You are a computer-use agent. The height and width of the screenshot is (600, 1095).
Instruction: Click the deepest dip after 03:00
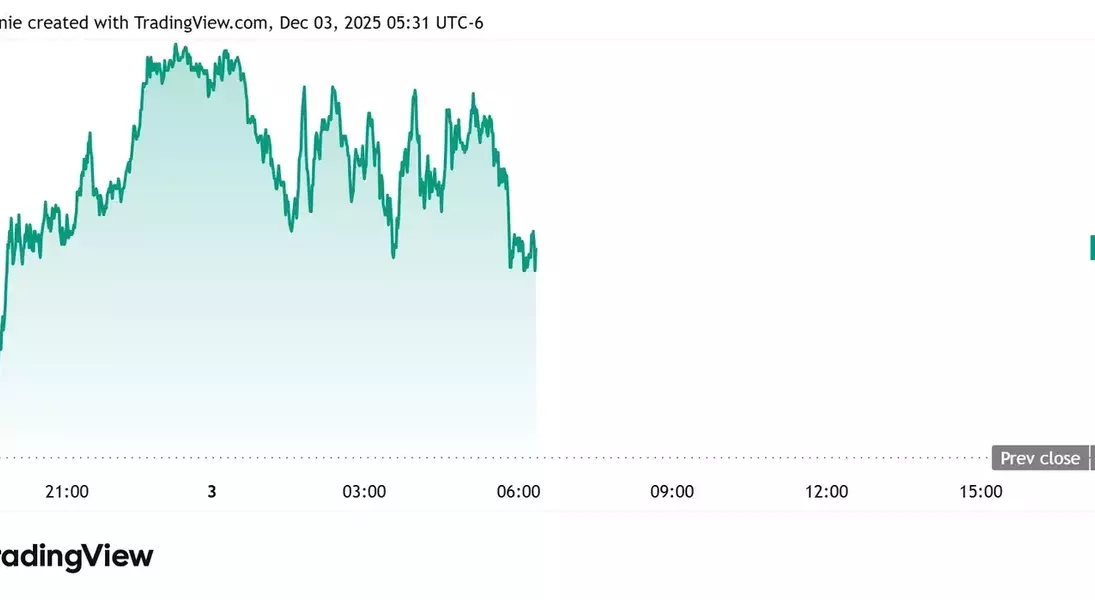394,255
